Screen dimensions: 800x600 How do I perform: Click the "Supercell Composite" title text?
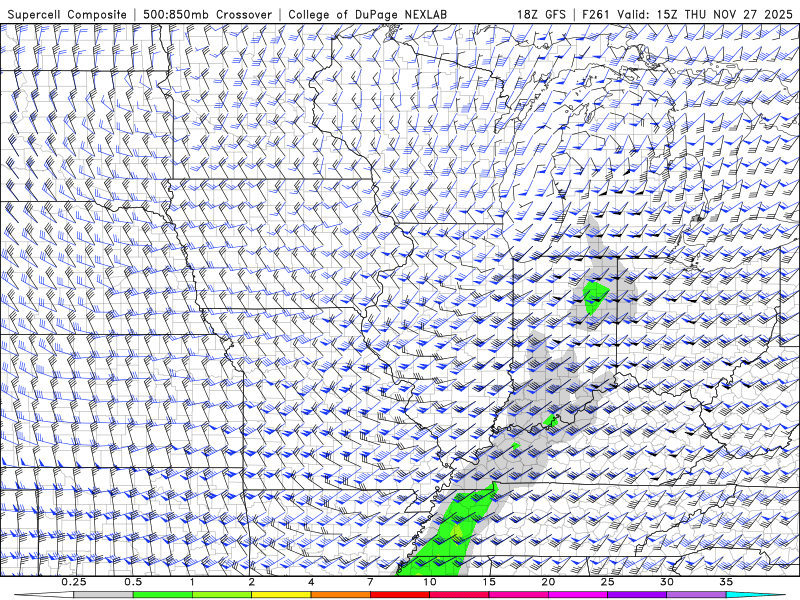coord(67,14)
